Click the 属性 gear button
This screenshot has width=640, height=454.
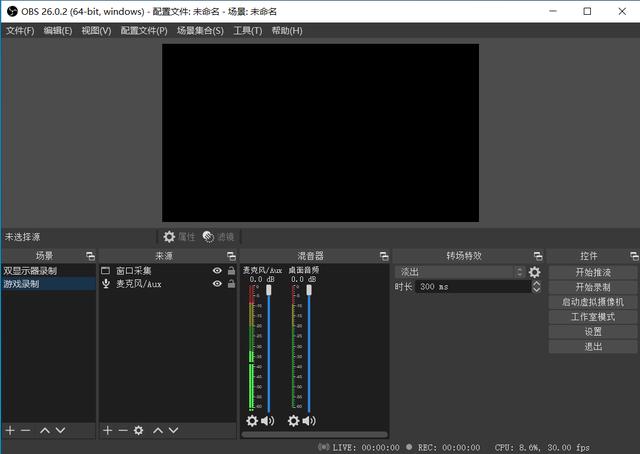pyautogui.click(x=179, y=237)
